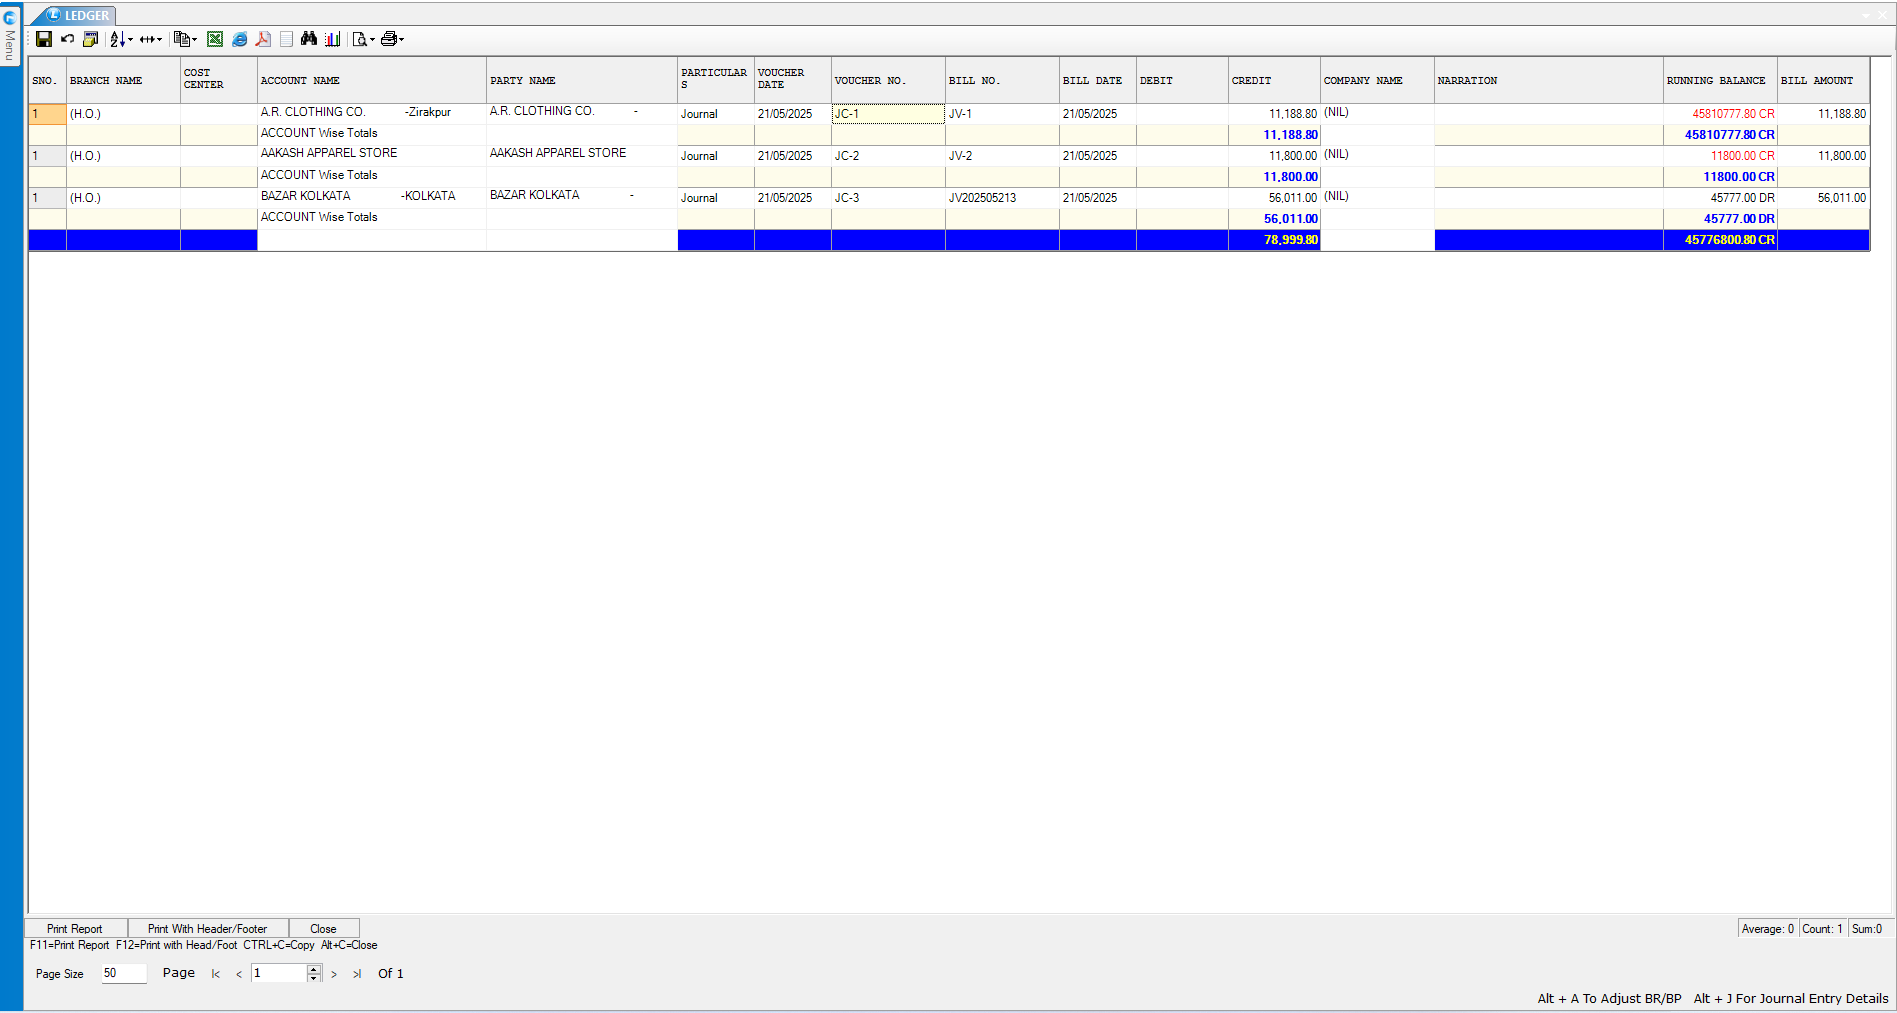The image size is (1897, 1013).
Task: Click the Save floppy disk icon
Action: (x=44, y=39)
